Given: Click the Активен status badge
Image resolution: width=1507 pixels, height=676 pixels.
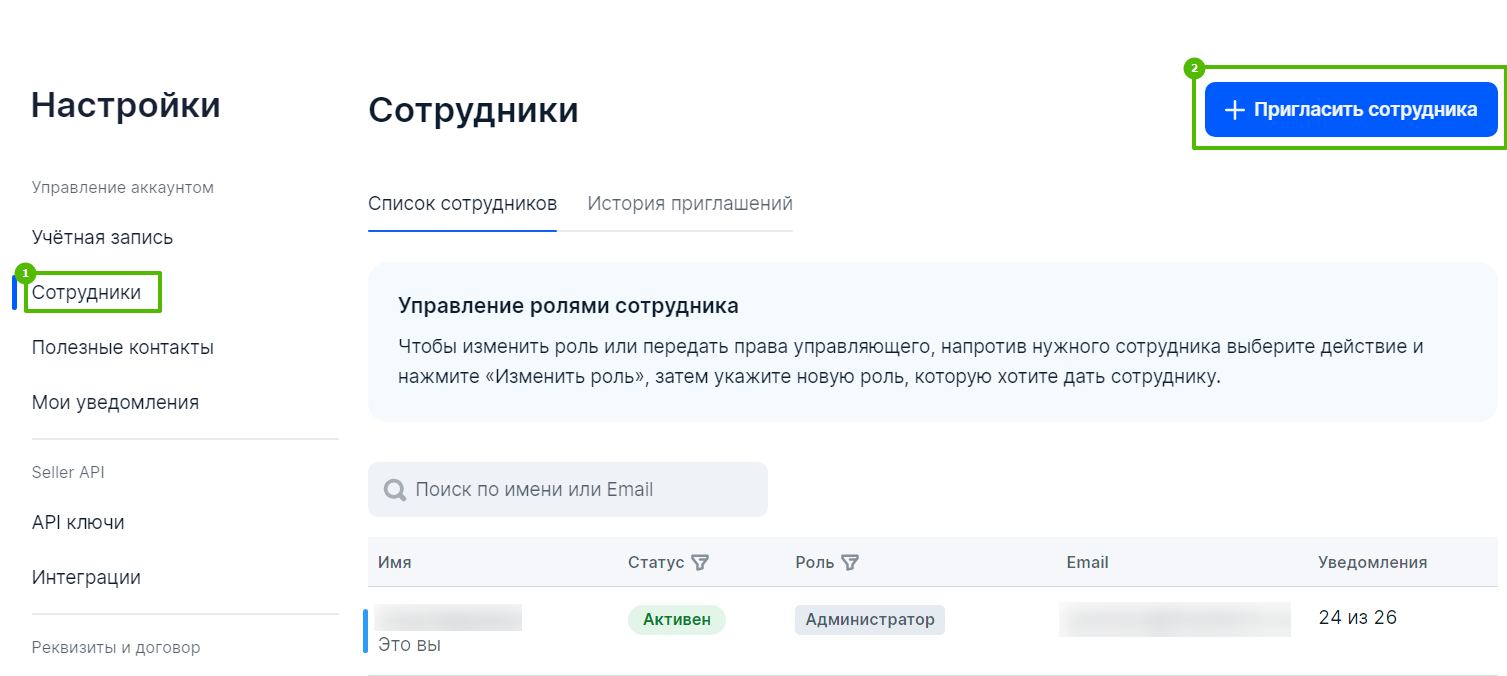Looking at the screenshot, I should coord(677,620).
